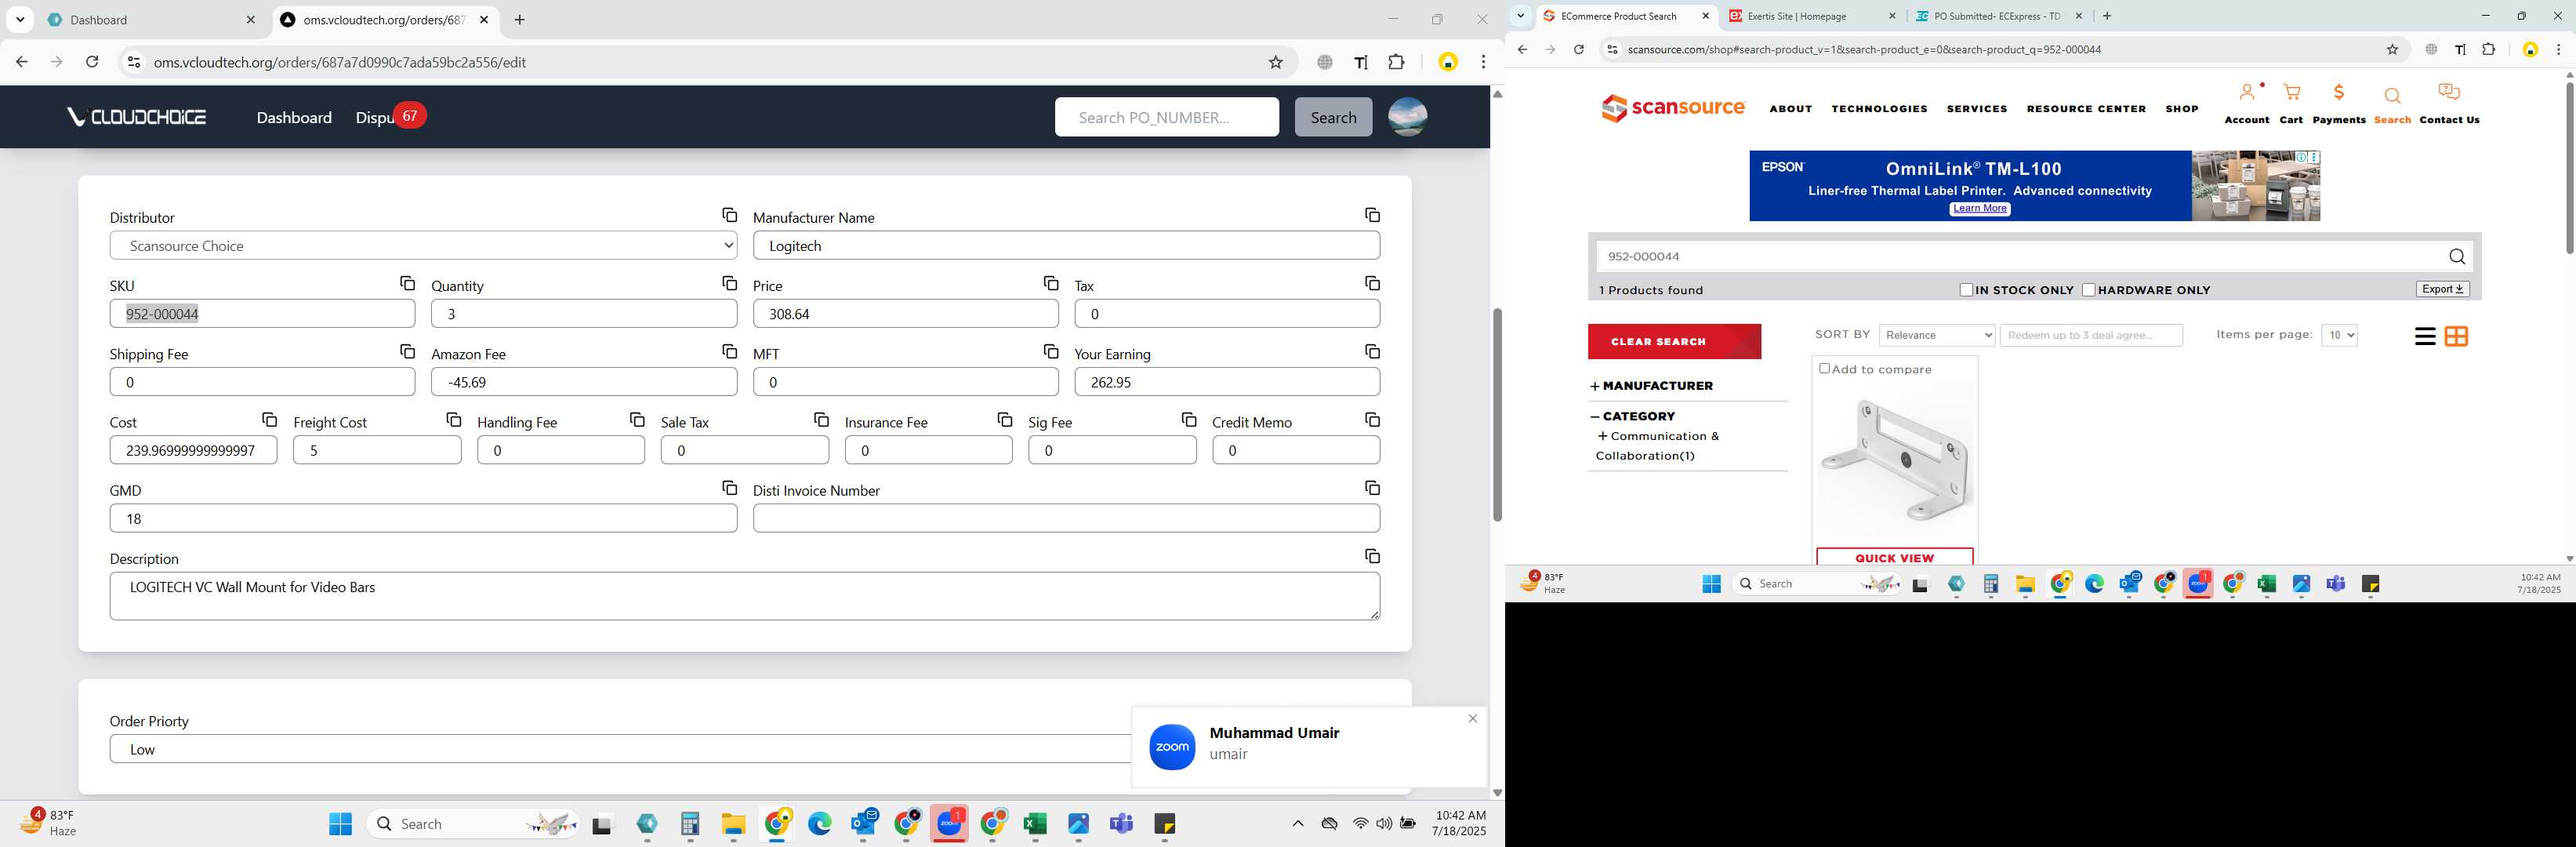Copy the Tax field value
The height and width of the screenshot is (847, 2576).
[x=1372, y=283]
